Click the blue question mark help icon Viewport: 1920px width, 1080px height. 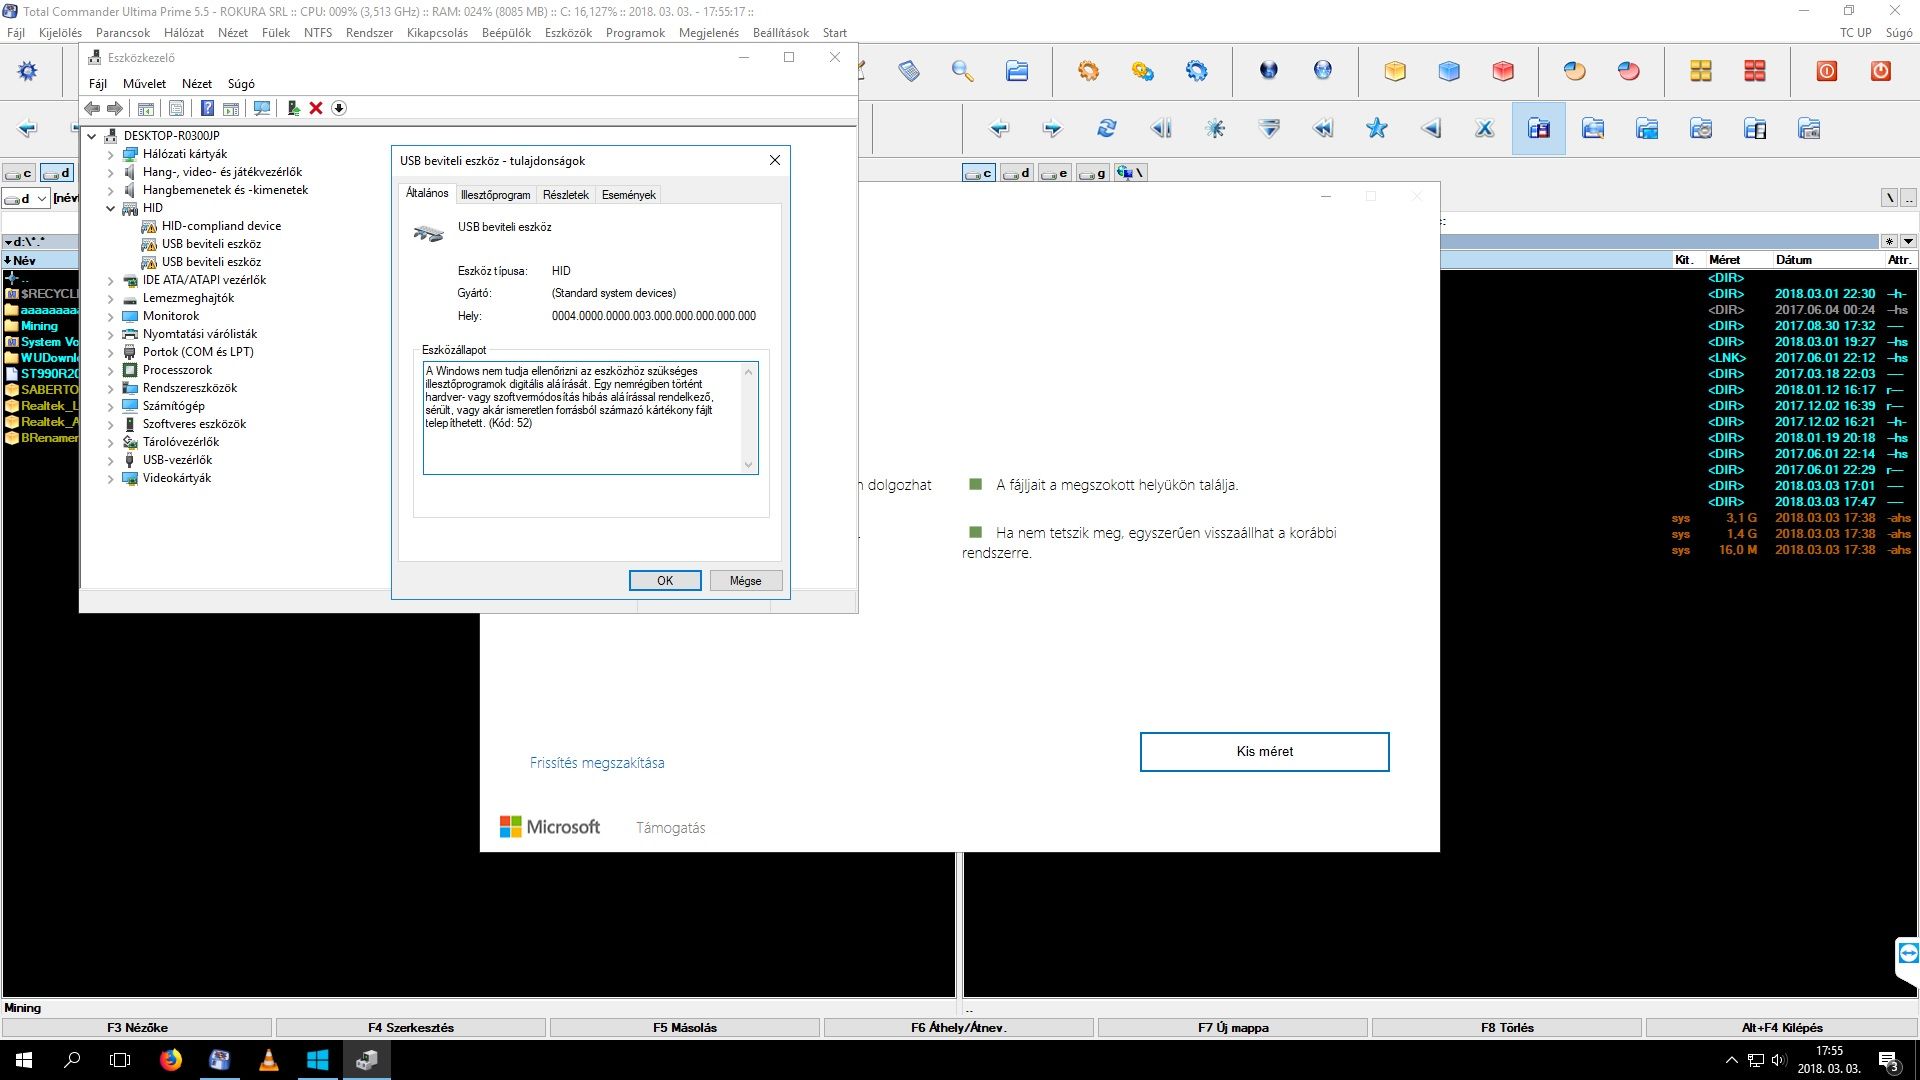207,108
